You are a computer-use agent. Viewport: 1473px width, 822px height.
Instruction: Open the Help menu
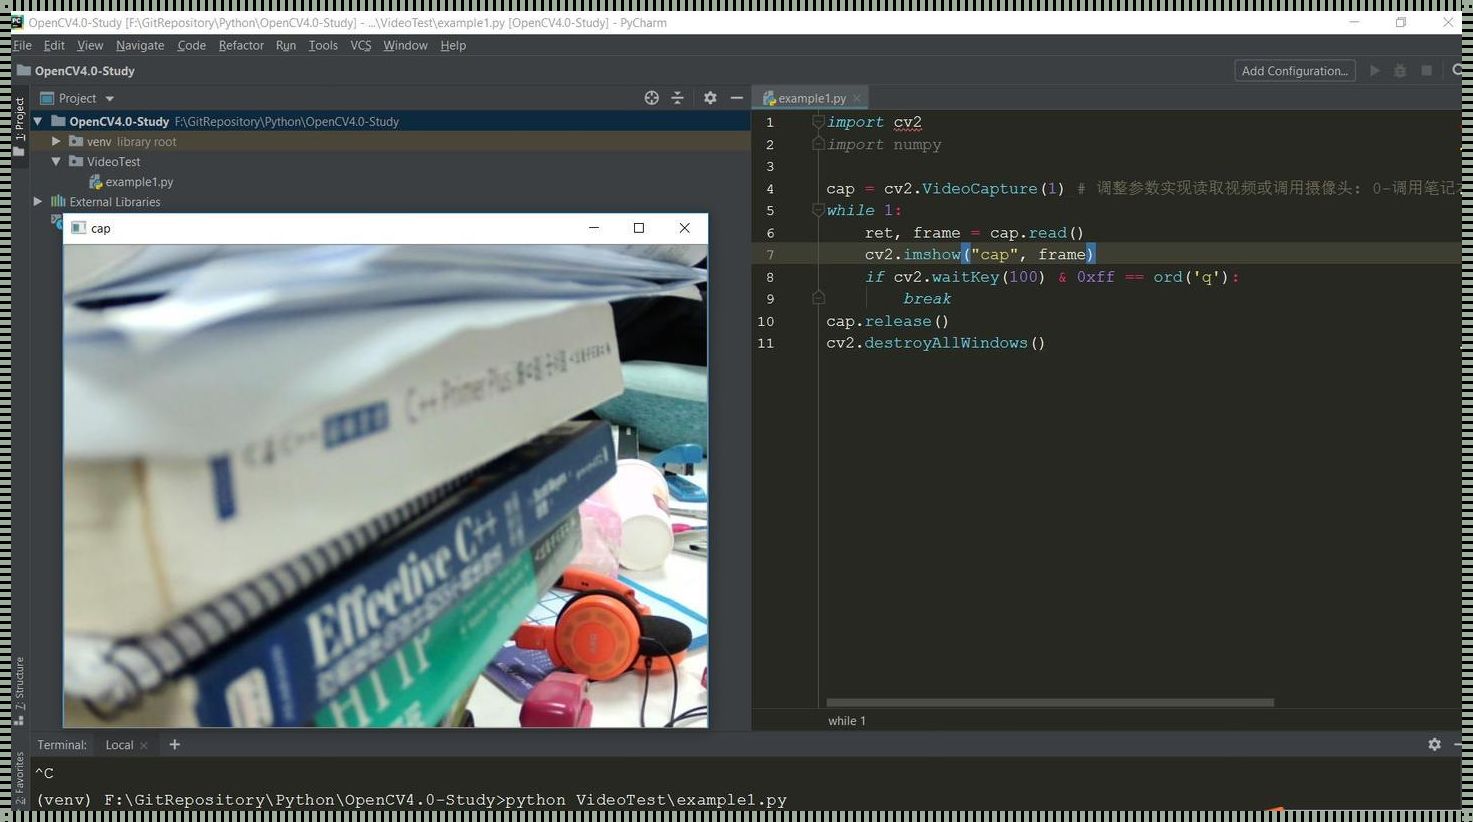pyautogui.click(x=453, y=45)
